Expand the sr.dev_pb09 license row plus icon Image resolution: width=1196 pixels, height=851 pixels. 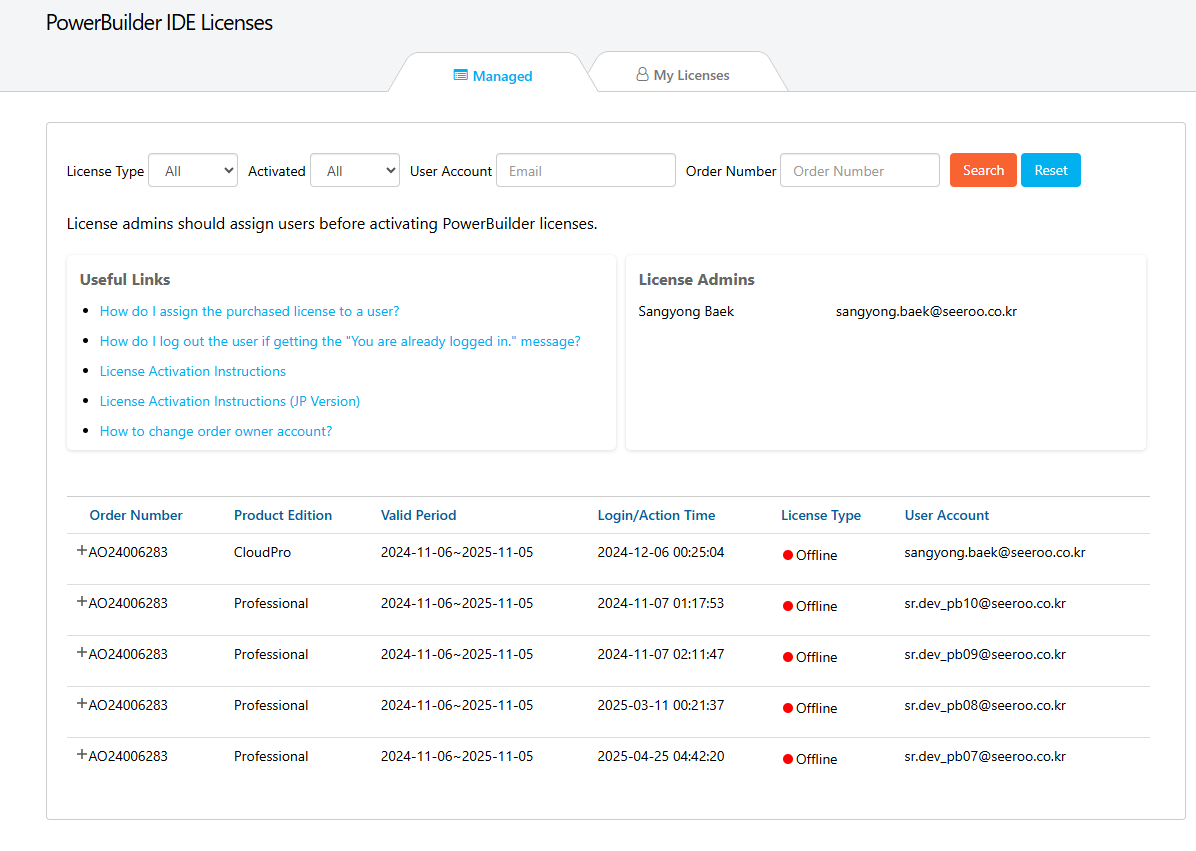pyautogui.click(x=82, y=652)
